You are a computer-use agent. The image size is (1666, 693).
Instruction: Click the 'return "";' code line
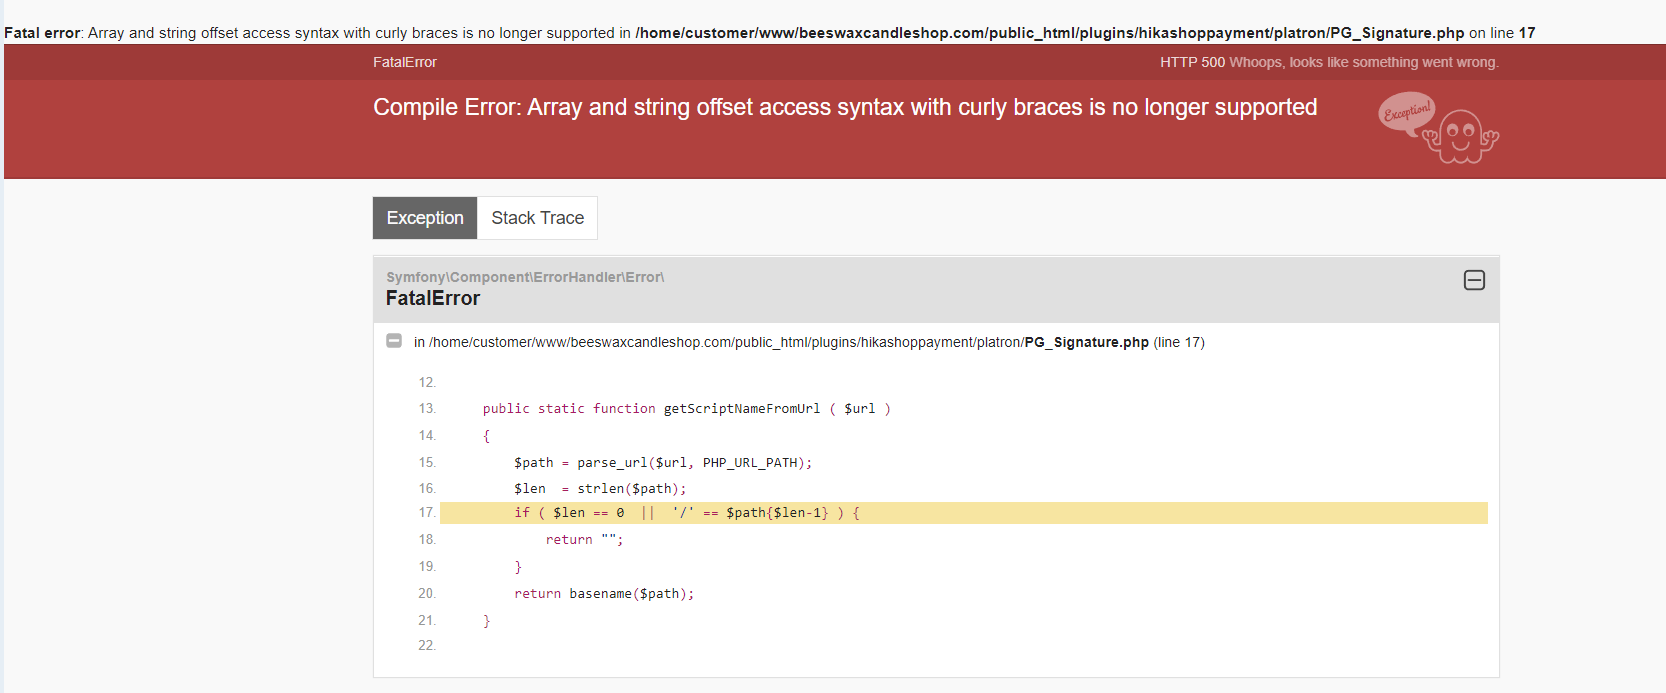pyautogui.click(x=584, y=540)
